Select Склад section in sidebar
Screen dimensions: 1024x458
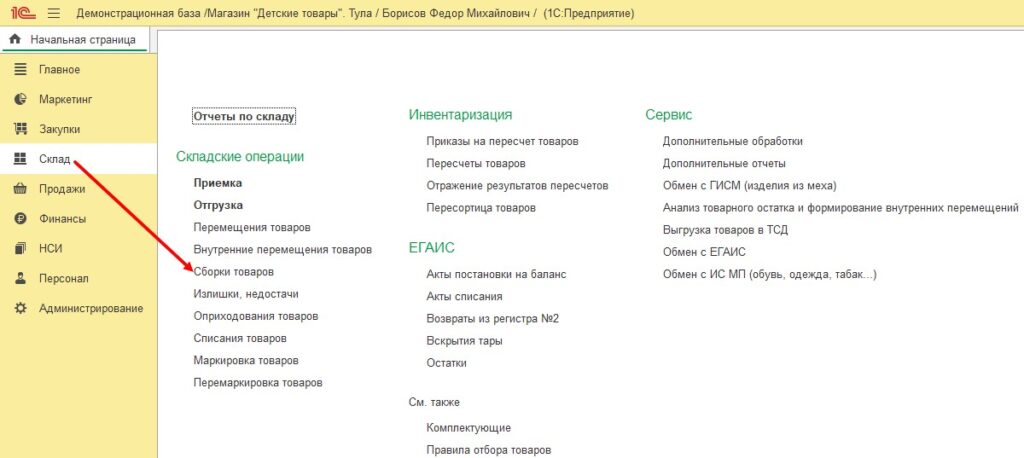(55, 159)
